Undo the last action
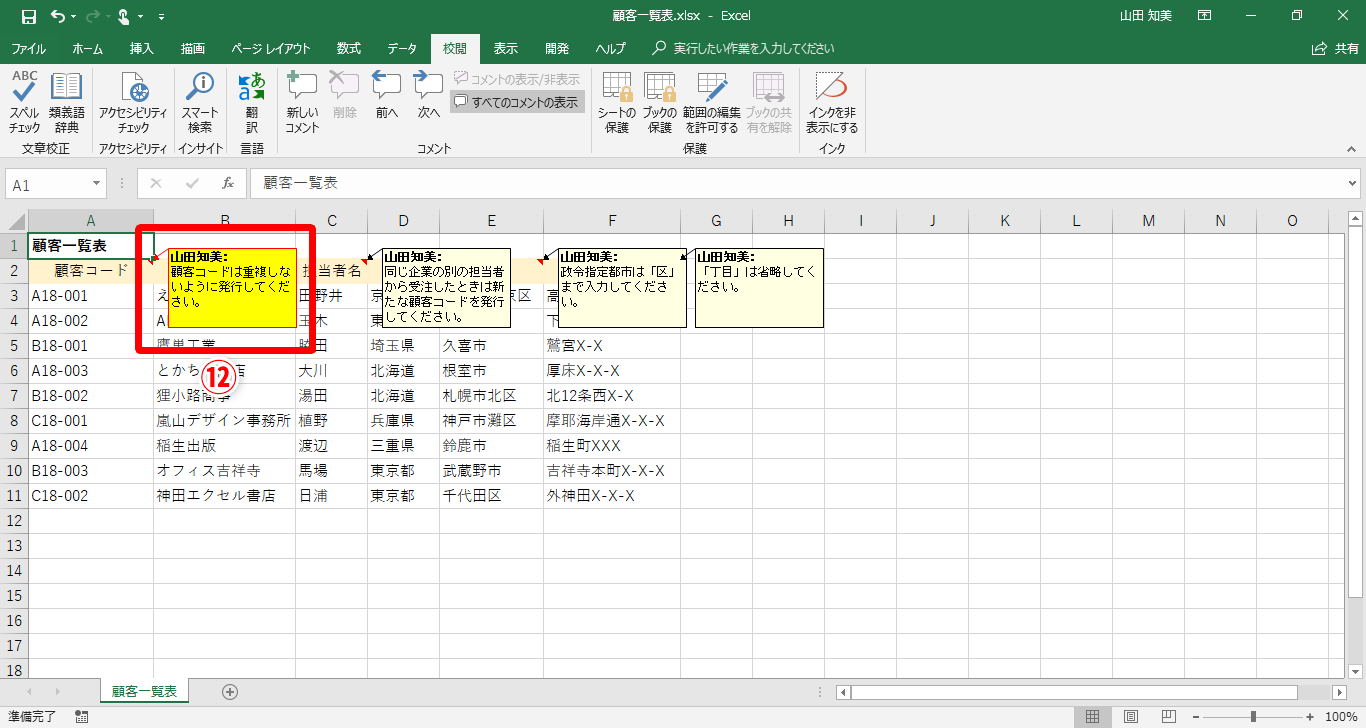The height and width of the screenshot is (728, 1366). 58,16
